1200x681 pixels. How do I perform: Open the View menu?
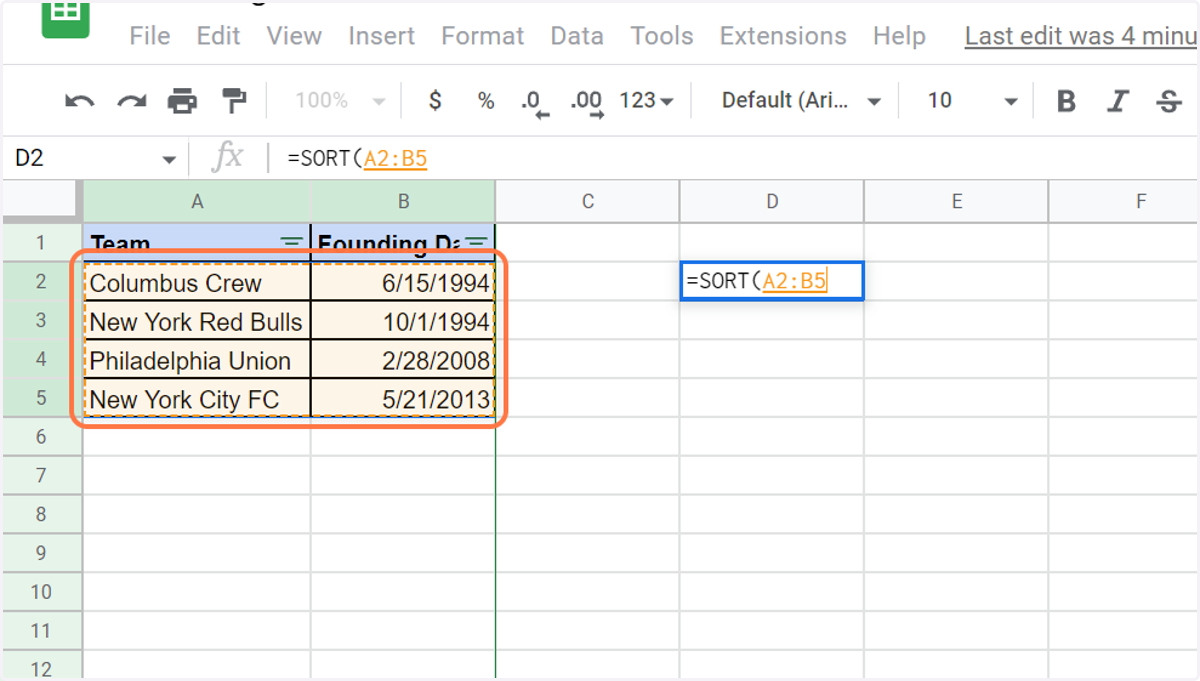pyautogui.click(x=294, y=36)
